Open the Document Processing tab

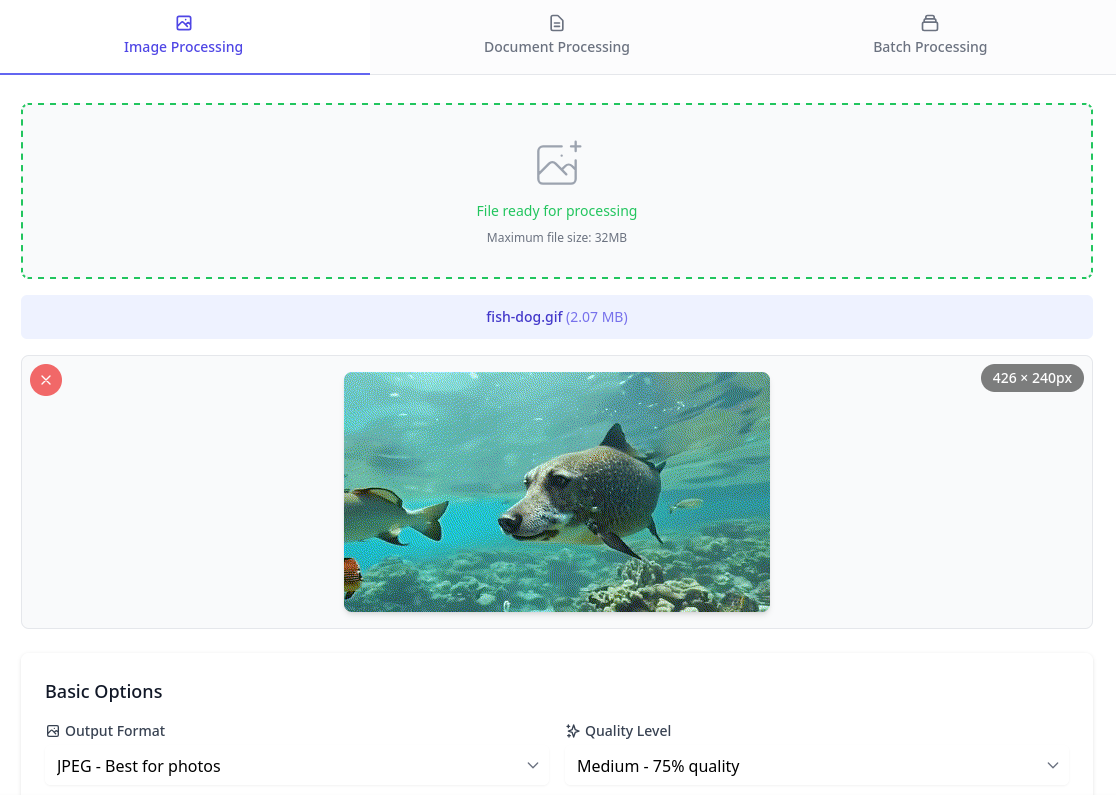[x=557, y=37]
